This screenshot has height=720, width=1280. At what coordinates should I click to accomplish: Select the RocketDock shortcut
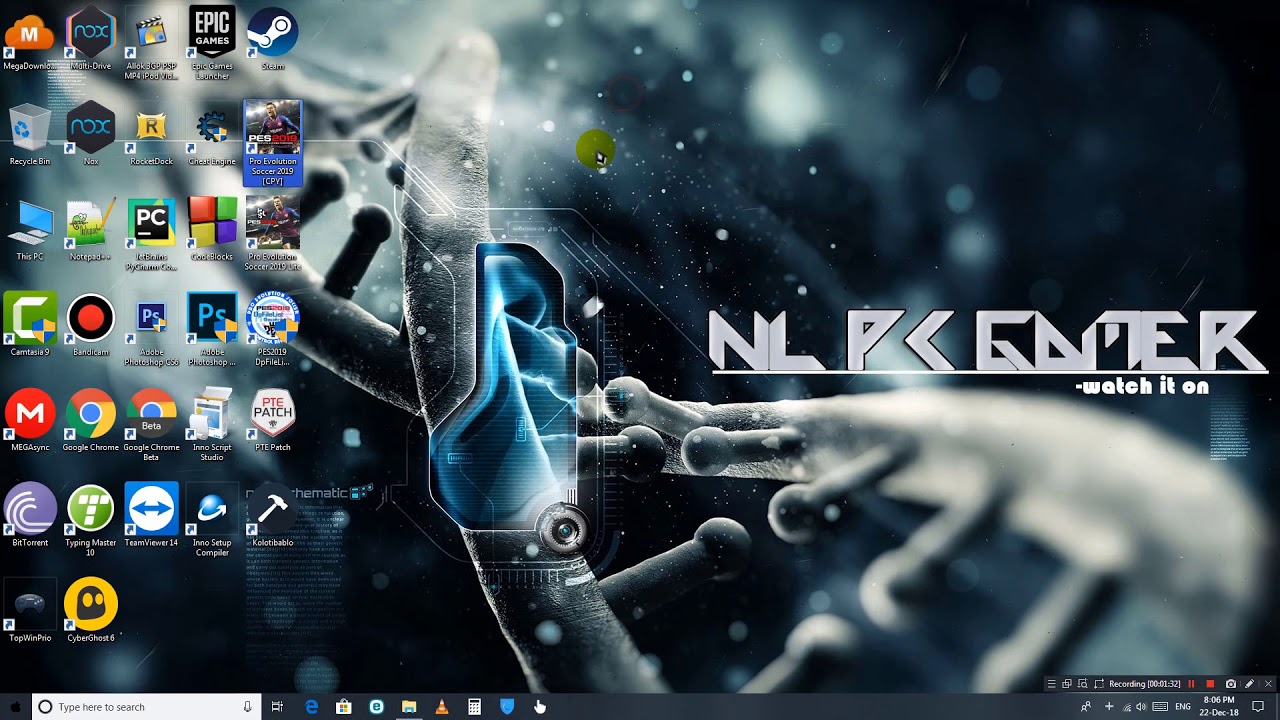[151, 135]
